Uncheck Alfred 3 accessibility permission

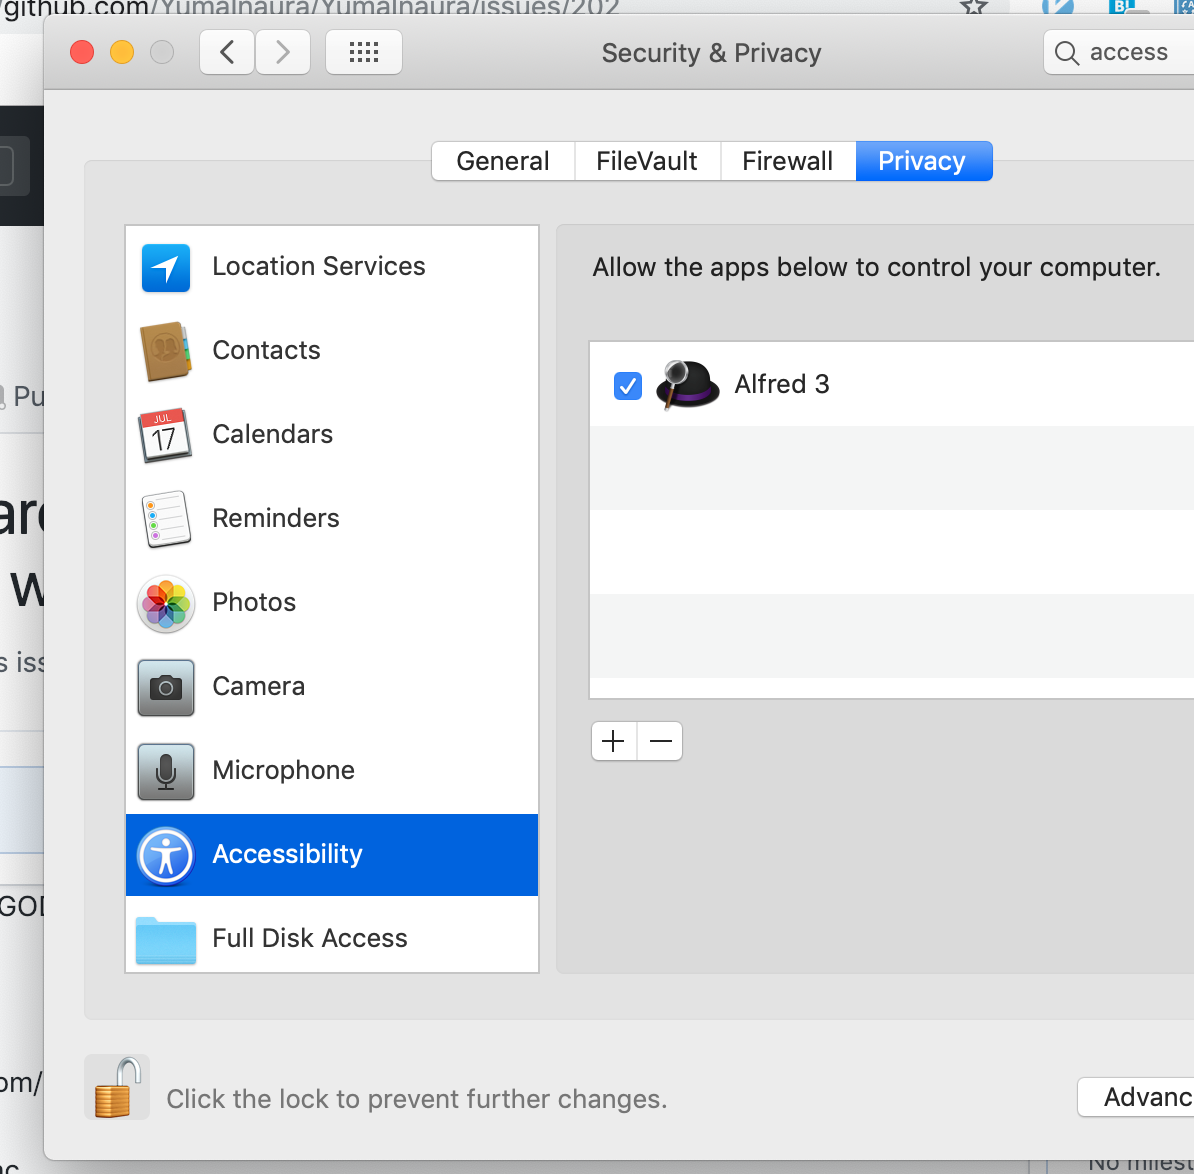[x=628, y=385]
